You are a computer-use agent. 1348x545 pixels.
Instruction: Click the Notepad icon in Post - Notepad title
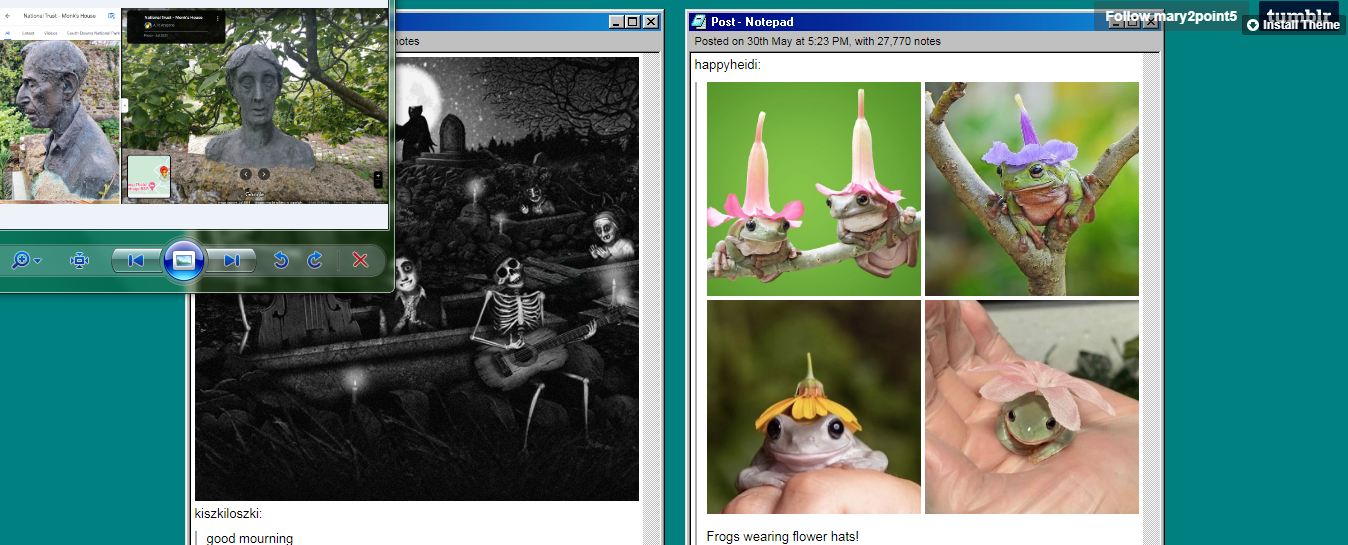pyautogui.click(x=699, y=22)
